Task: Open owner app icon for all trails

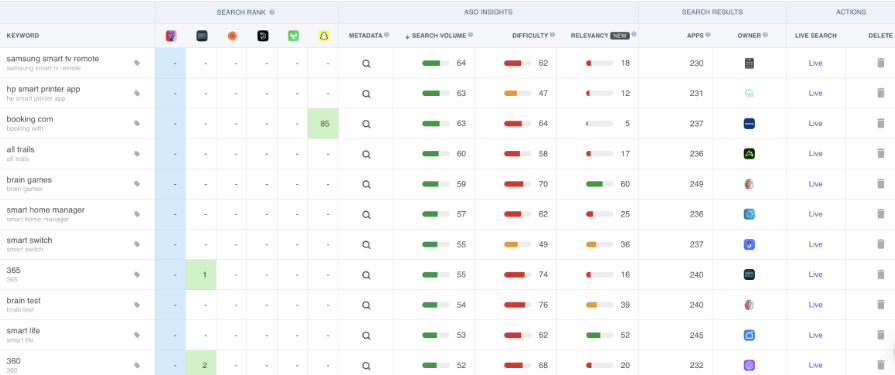Action: tap(749, 154)
